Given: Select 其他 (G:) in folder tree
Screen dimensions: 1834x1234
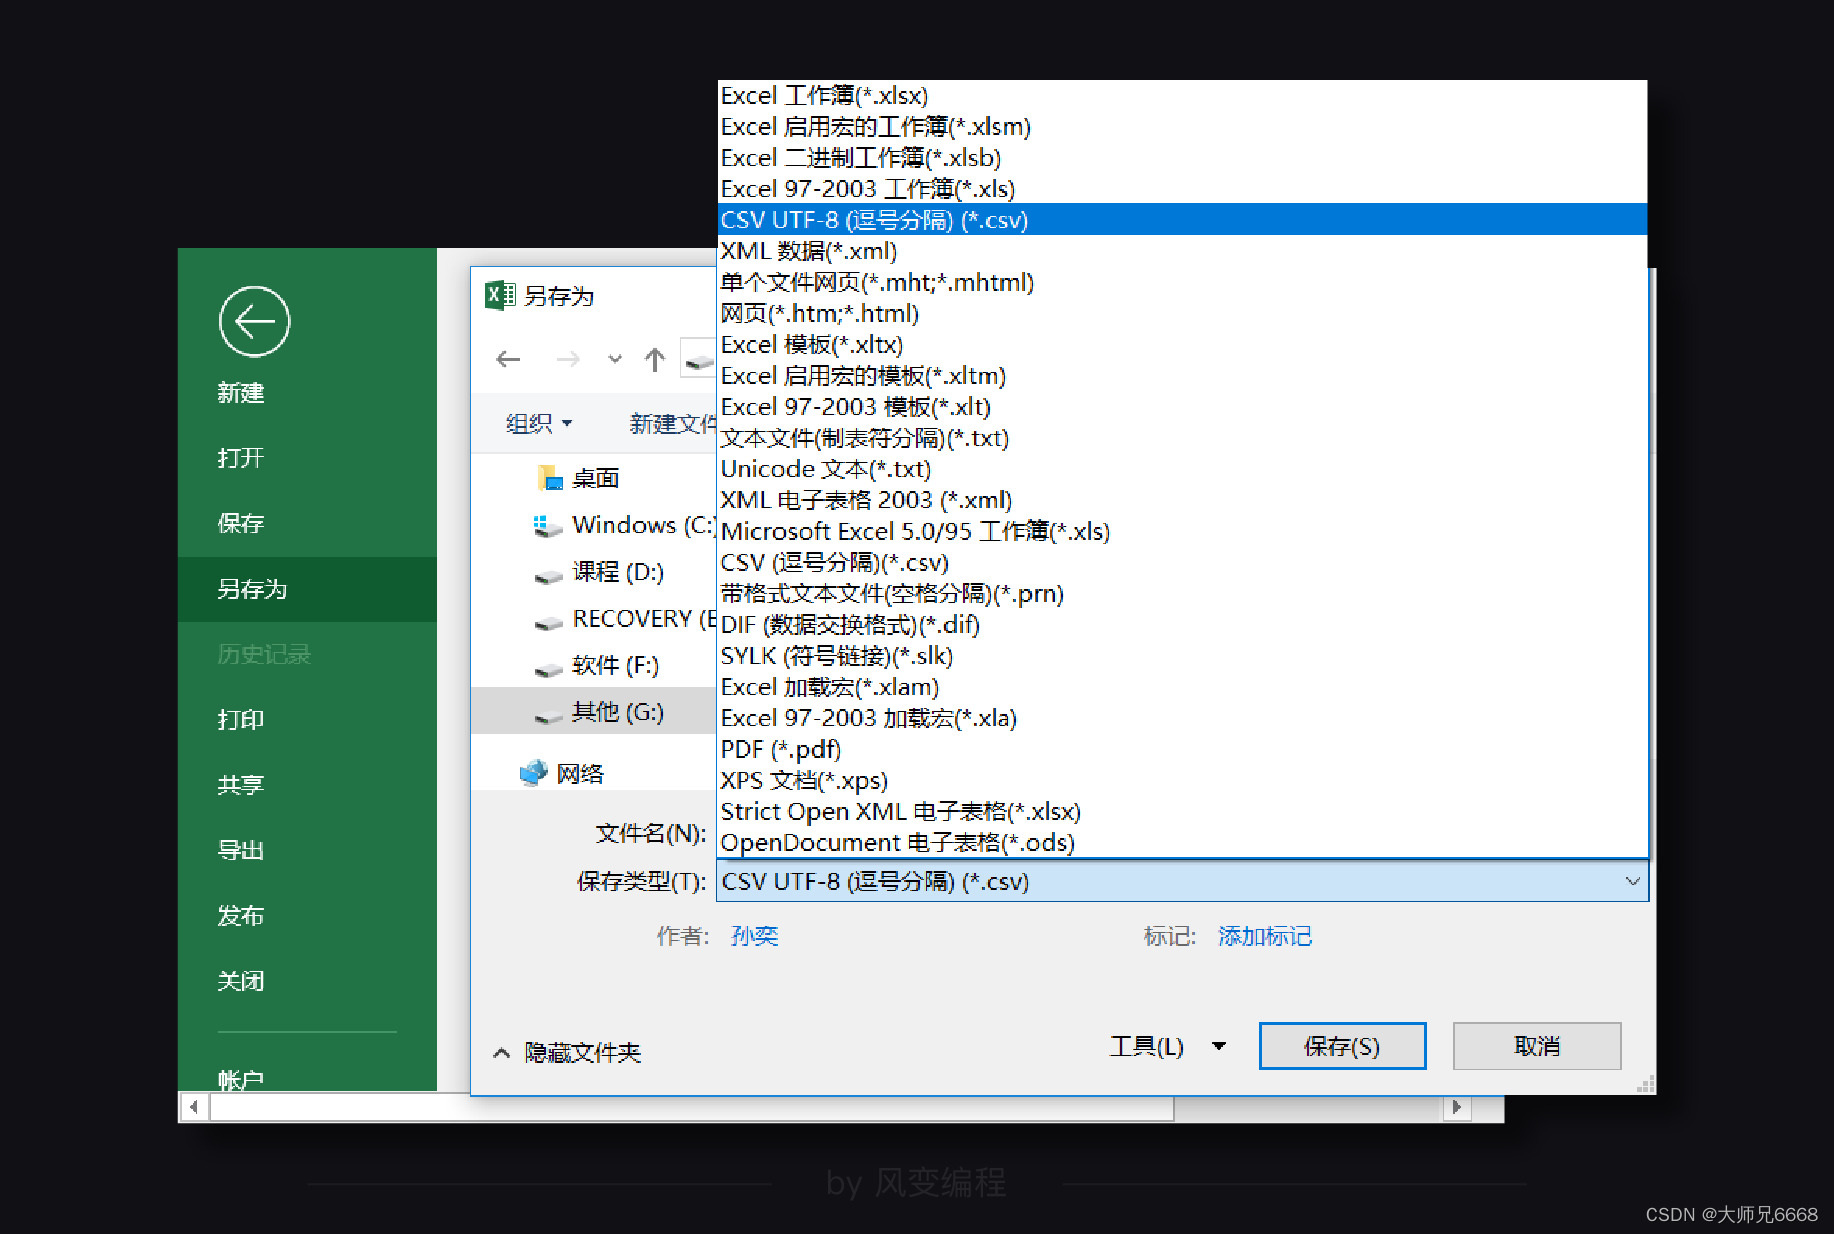Looking at the screenshot, I should [x=618, y=712].
